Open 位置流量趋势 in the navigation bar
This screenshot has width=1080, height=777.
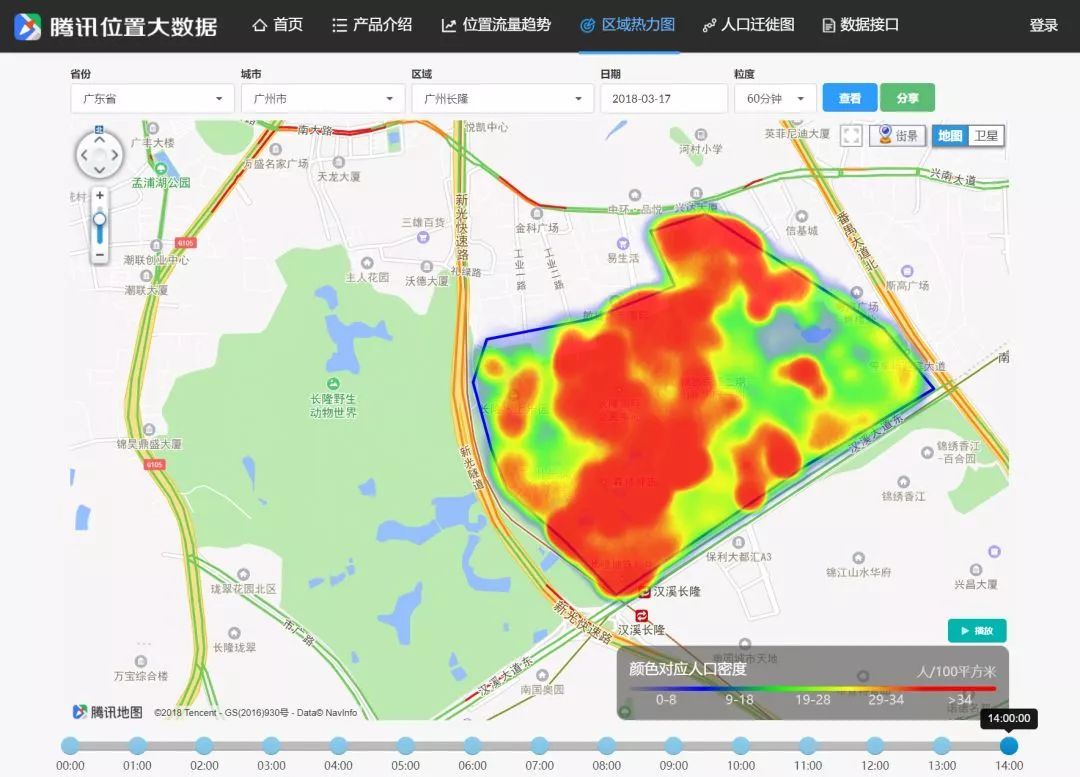[496, 25]
